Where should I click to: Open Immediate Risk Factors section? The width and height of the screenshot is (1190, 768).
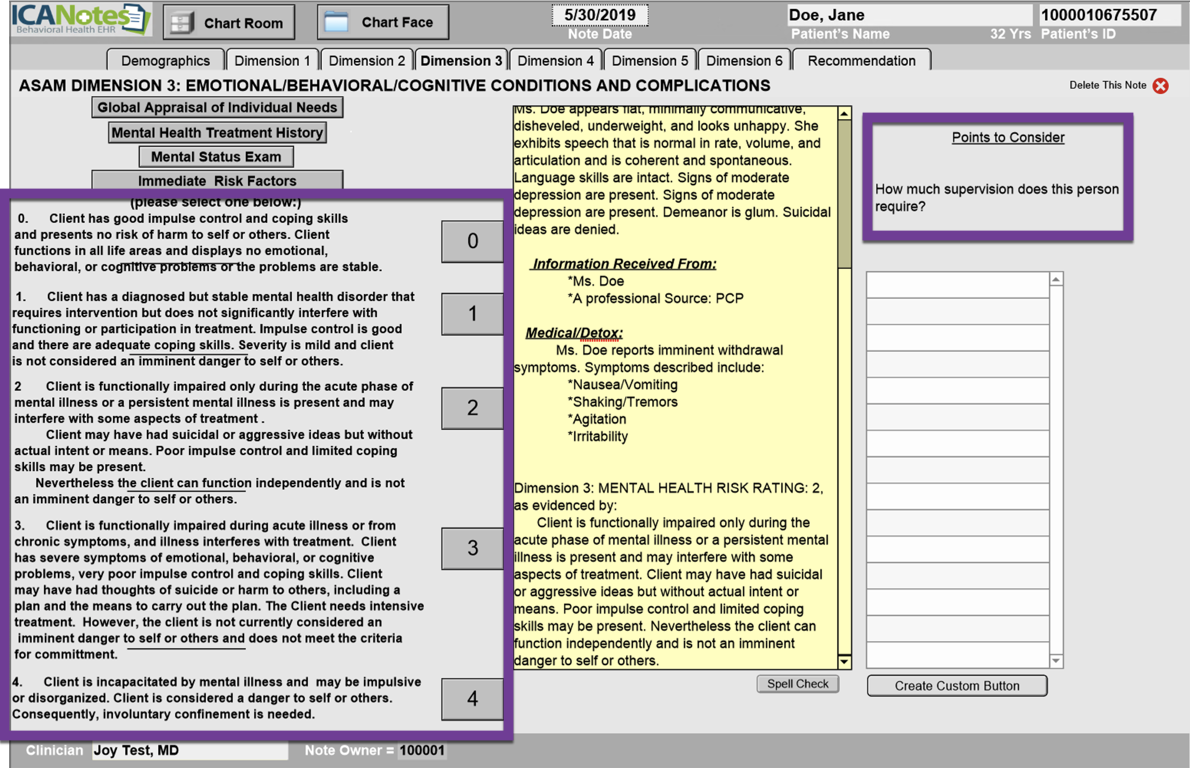[x=217, y=181]
